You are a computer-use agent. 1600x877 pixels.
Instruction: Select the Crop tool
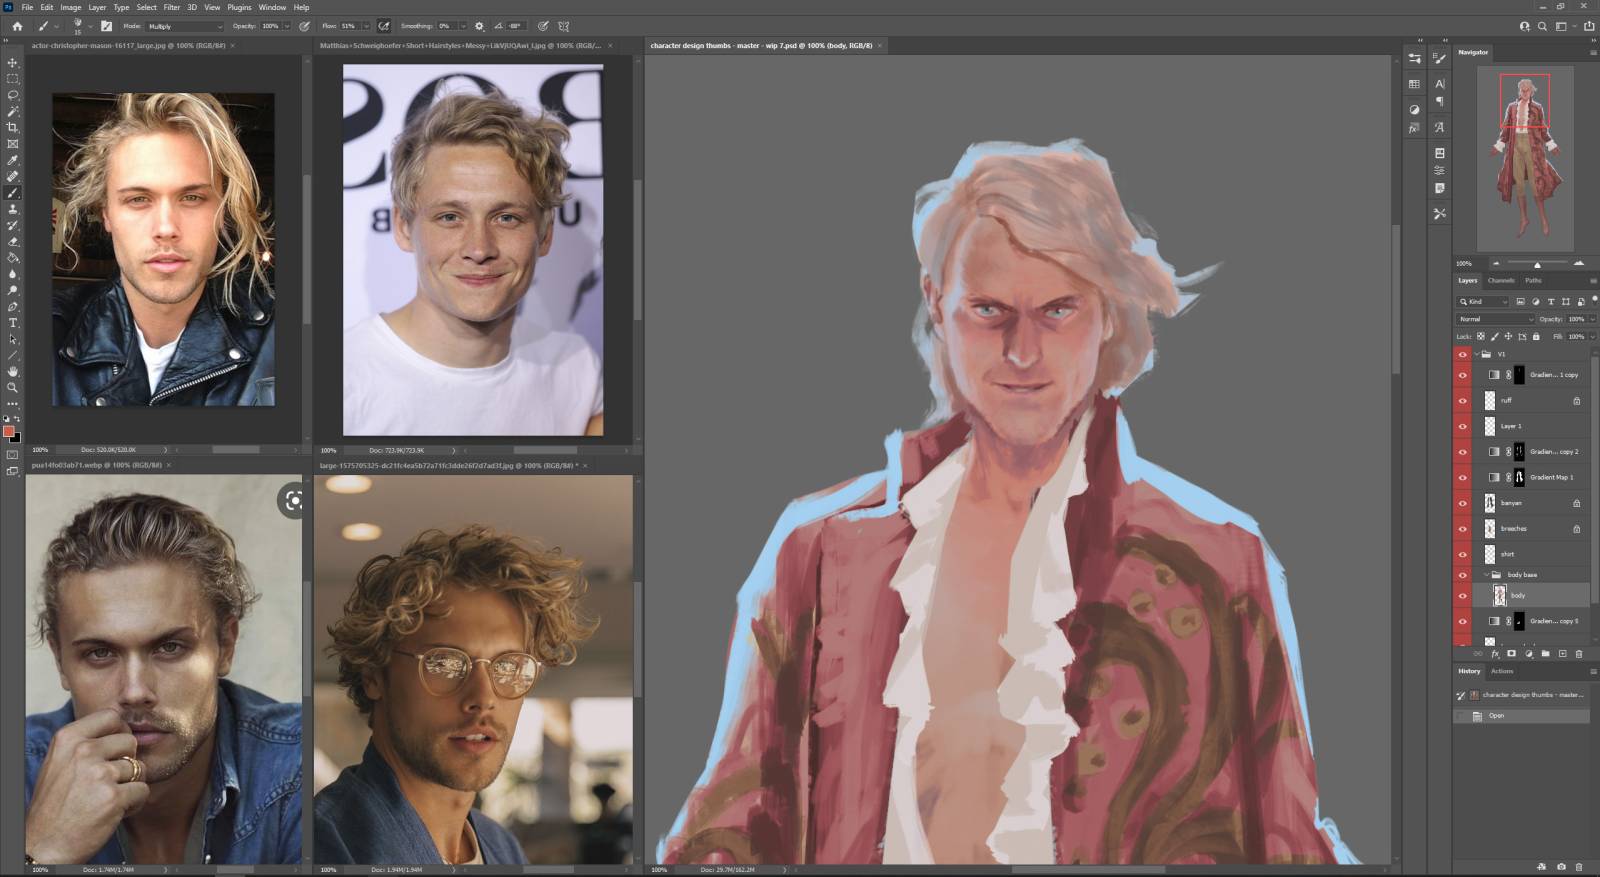(x=13, y=128)
